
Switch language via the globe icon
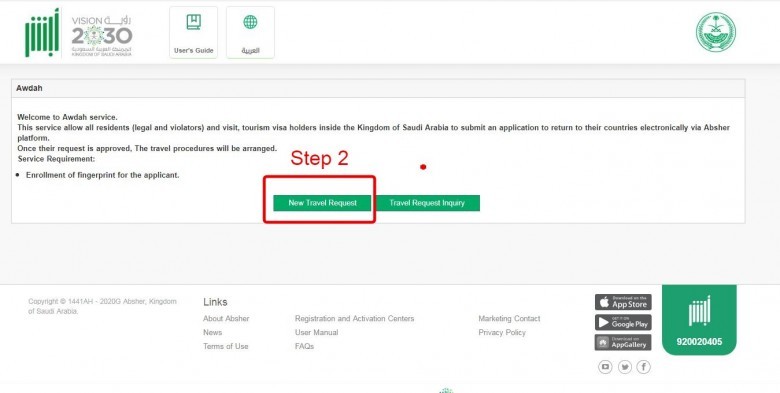pyautogui.click(x=250, y=22)
